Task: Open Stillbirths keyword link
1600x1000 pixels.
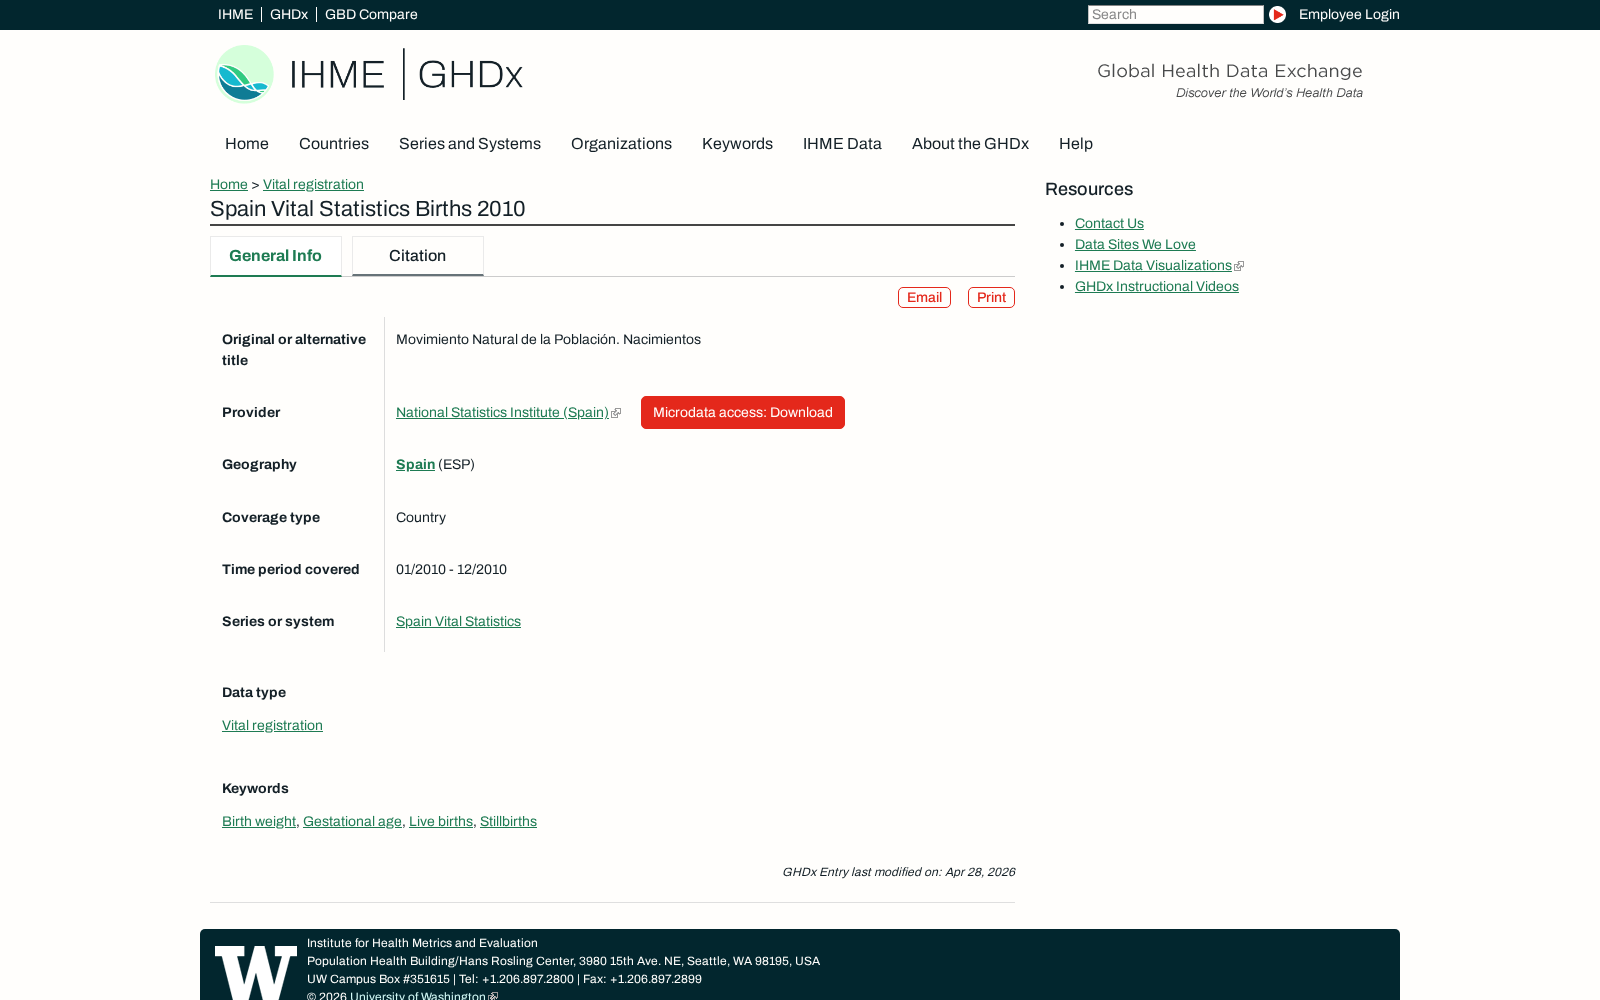Action: [x=508, y=821]
